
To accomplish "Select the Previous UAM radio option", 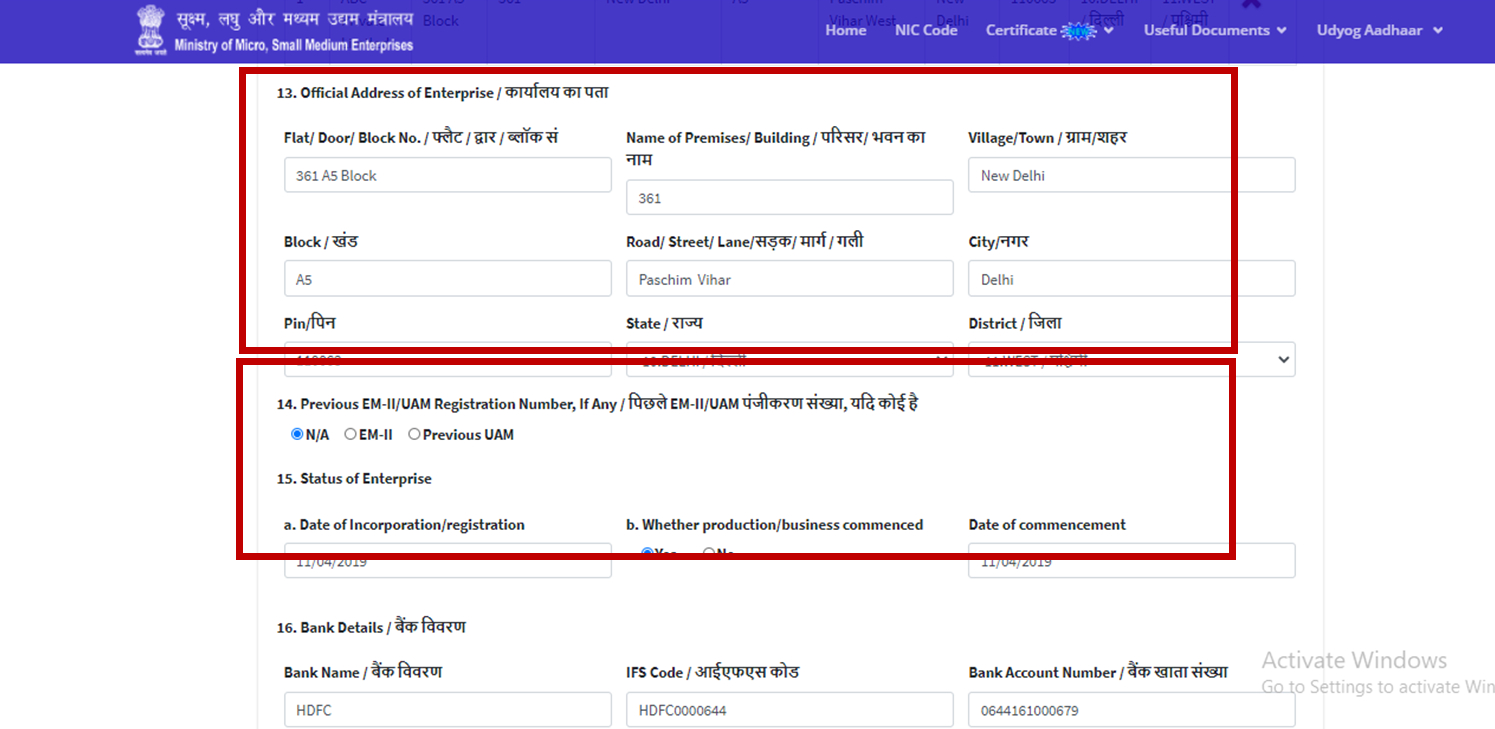I will click(414, 434).
